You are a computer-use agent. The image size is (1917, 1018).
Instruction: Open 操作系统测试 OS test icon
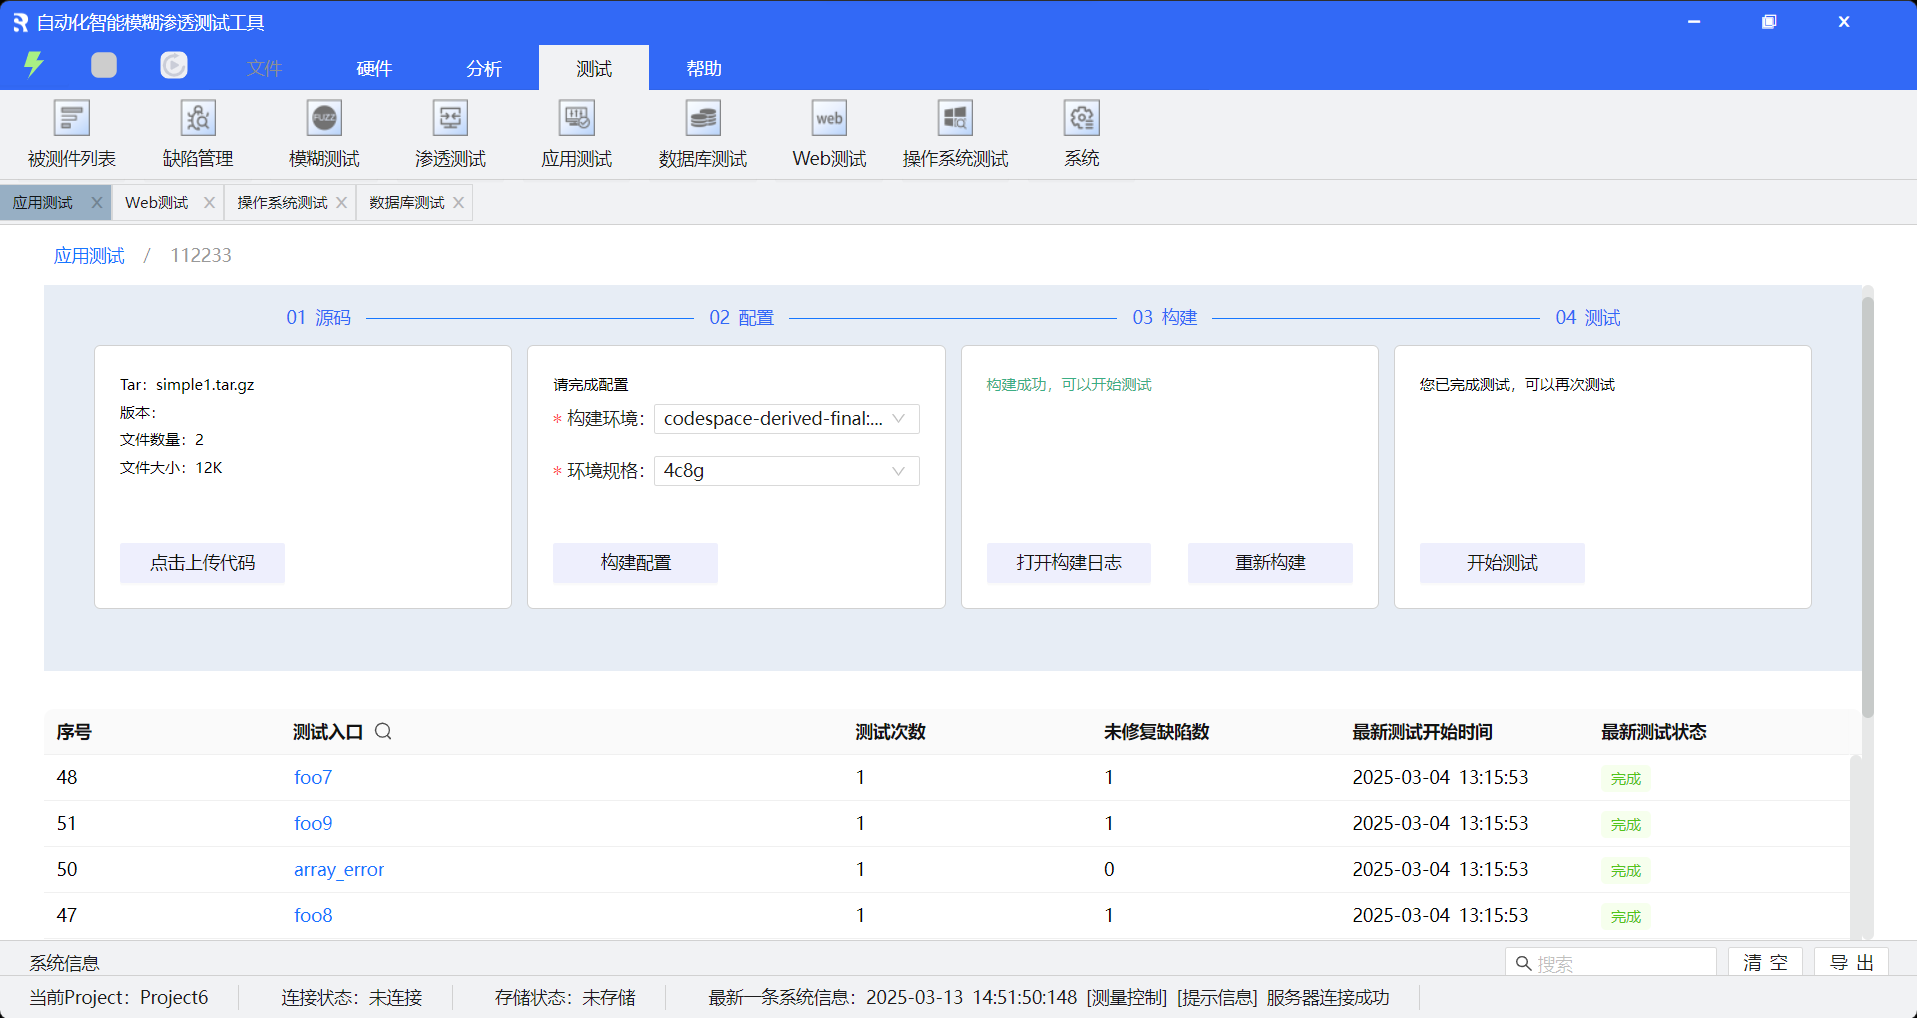pos(955,119)
